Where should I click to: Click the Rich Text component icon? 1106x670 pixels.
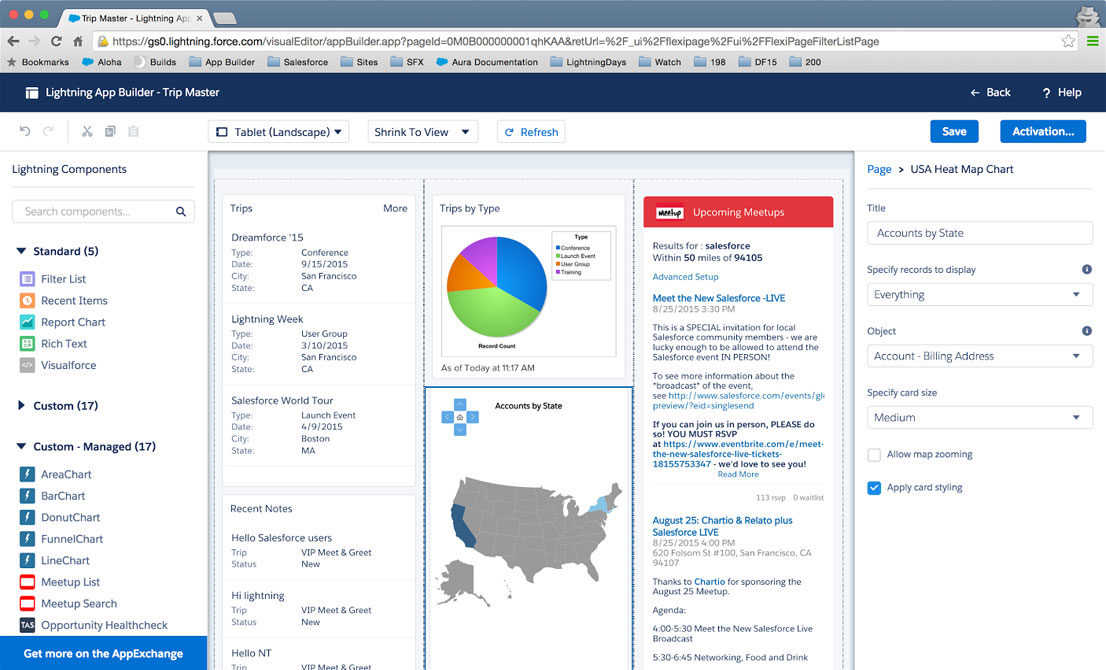(x=27, y=343)
